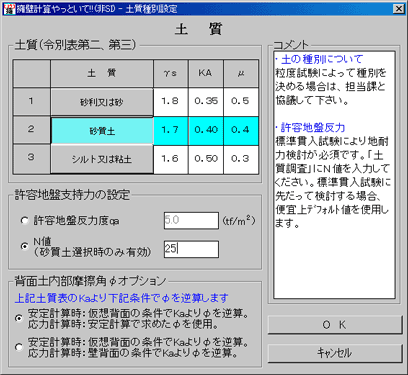Click the γs column header
Screen dimensions: 408x375
click(171, 74)
